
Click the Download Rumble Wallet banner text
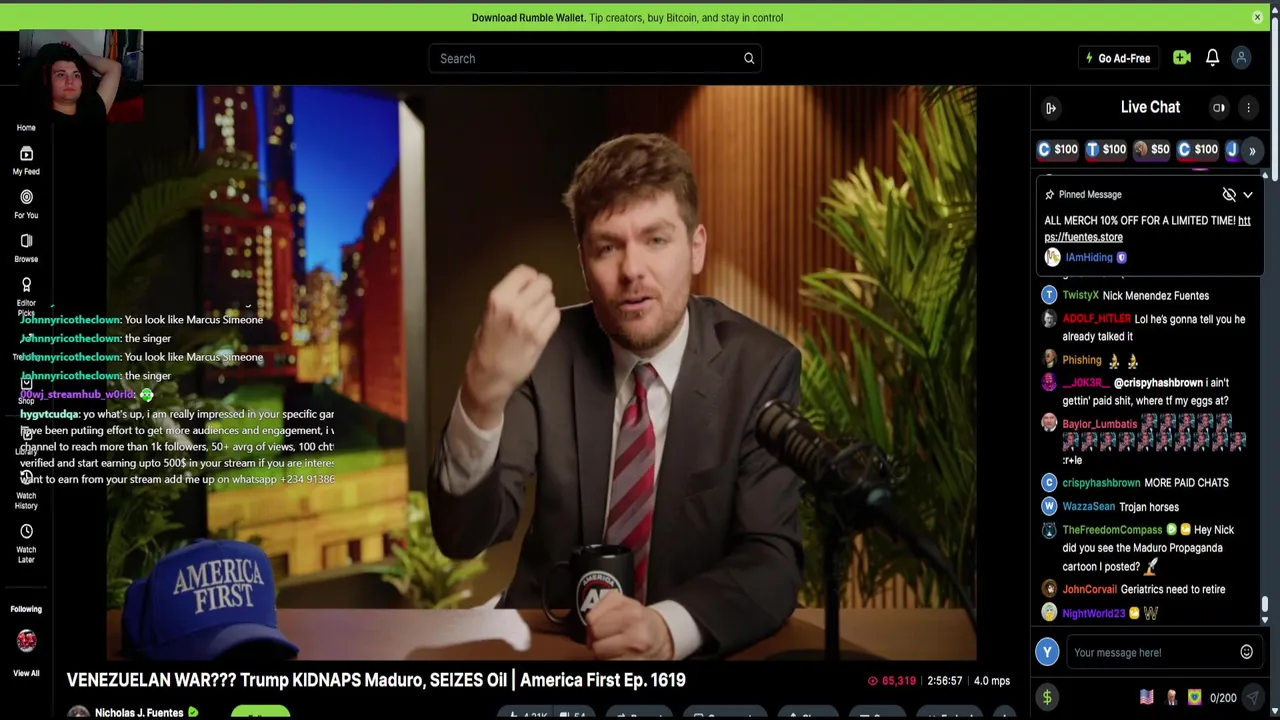coord(627,17)
